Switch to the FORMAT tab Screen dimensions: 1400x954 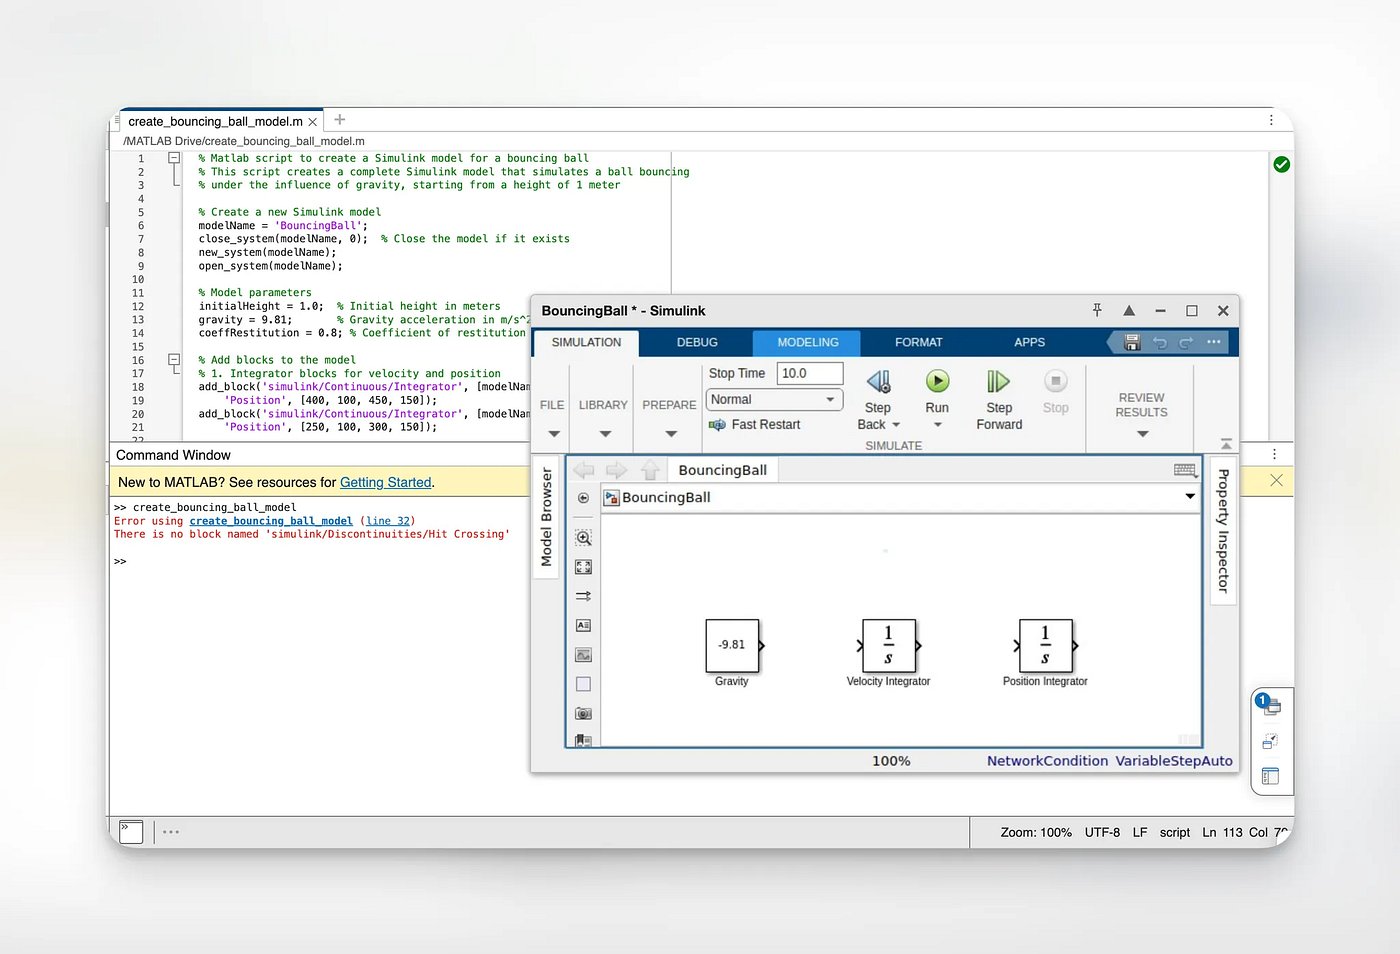918,342
